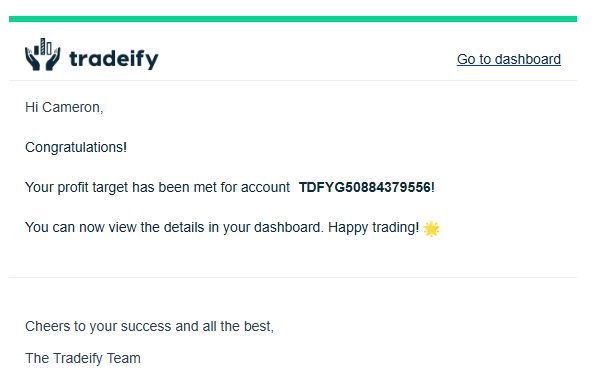Image resolution: width=599 pixels, height=387 pixels.
Task: Open the Go to dashboard link
Action: pyautogui.click(x=509, y=59)
